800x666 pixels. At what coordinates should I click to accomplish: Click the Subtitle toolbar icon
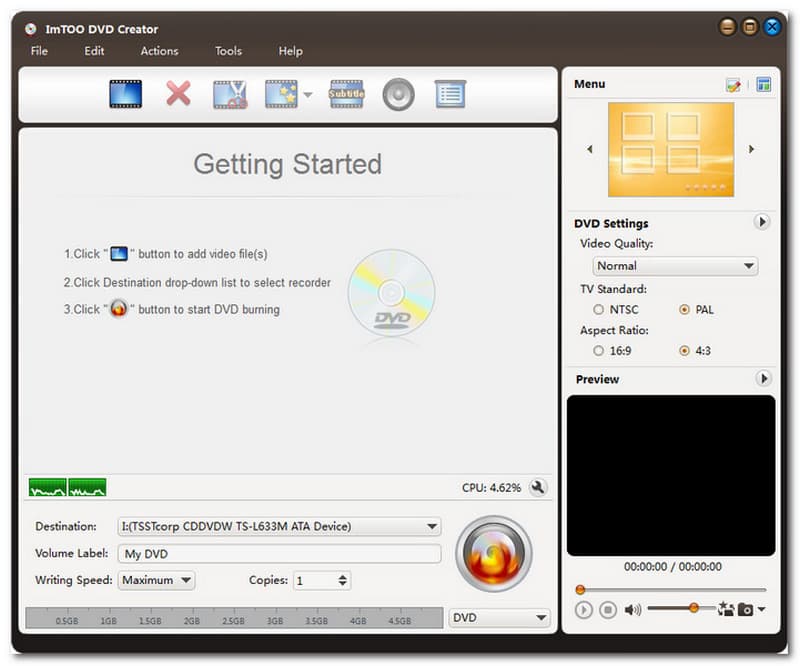(346, 94)
